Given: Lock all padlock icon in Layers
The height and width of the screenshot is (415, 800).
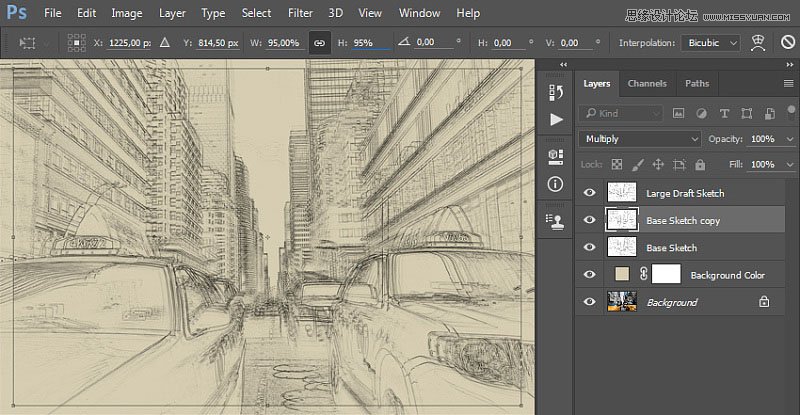Looking at the screenshot, I should point(700,164).
